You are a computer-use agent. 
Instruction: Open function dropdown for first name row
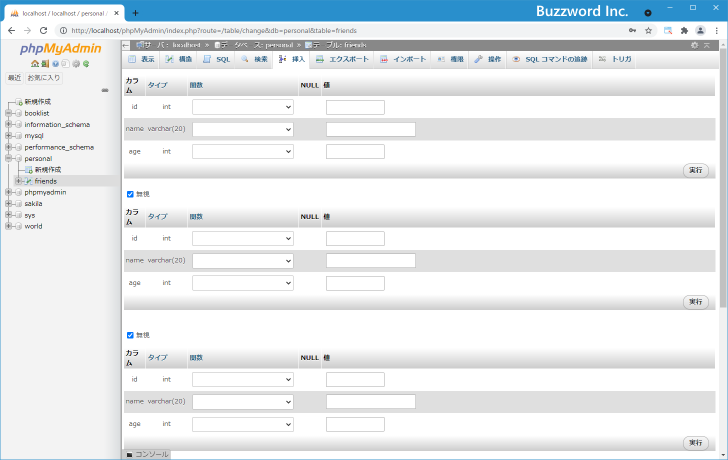[242, 129]
